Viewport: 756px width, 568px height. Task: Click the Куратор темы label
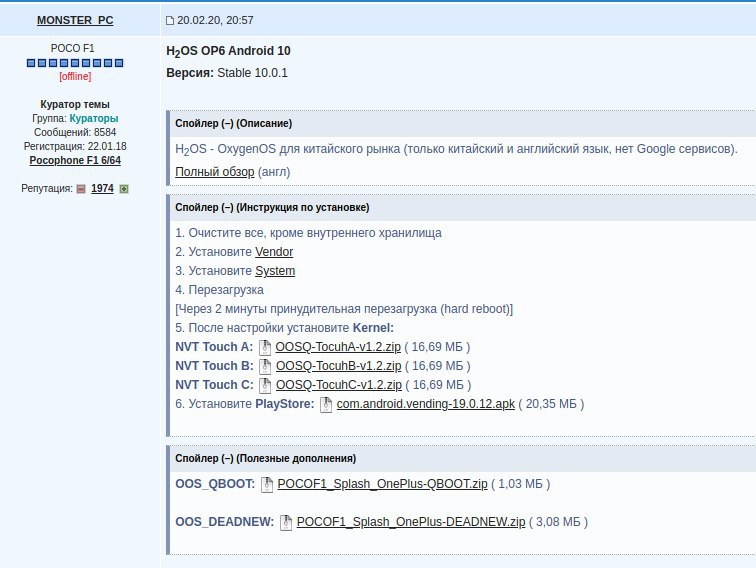(x=75, y=104)
